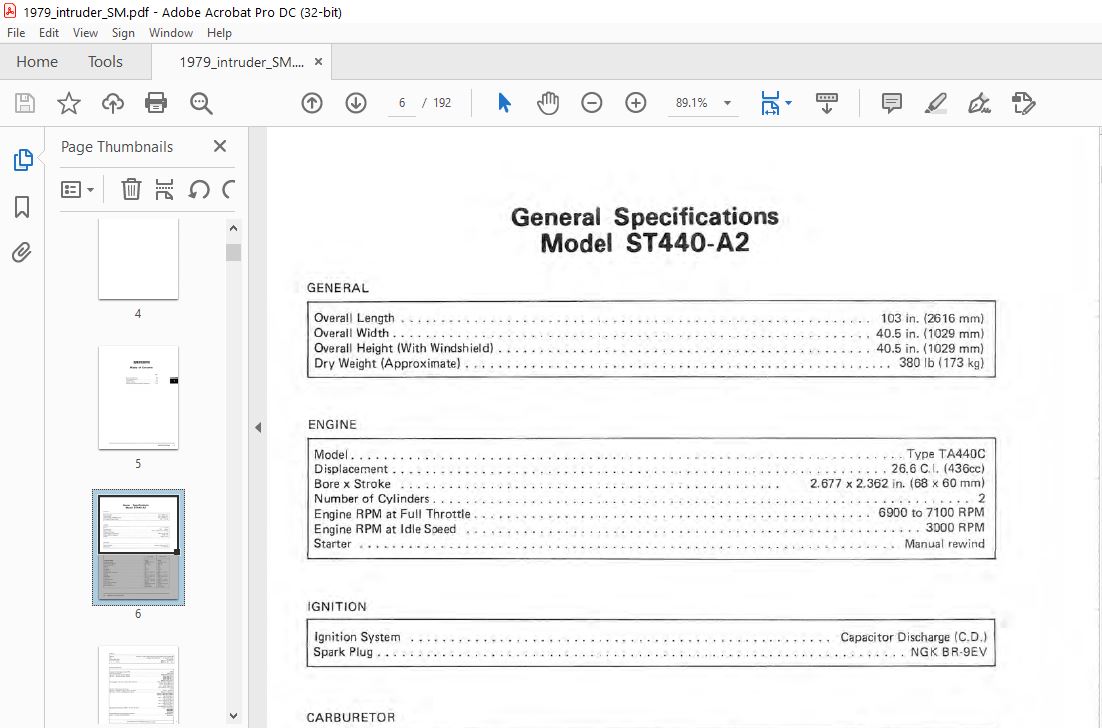Viewport: 1102px width, 728px height.
Task: Open the File menu
Action: pyautogui.click(x=16, y=32)
